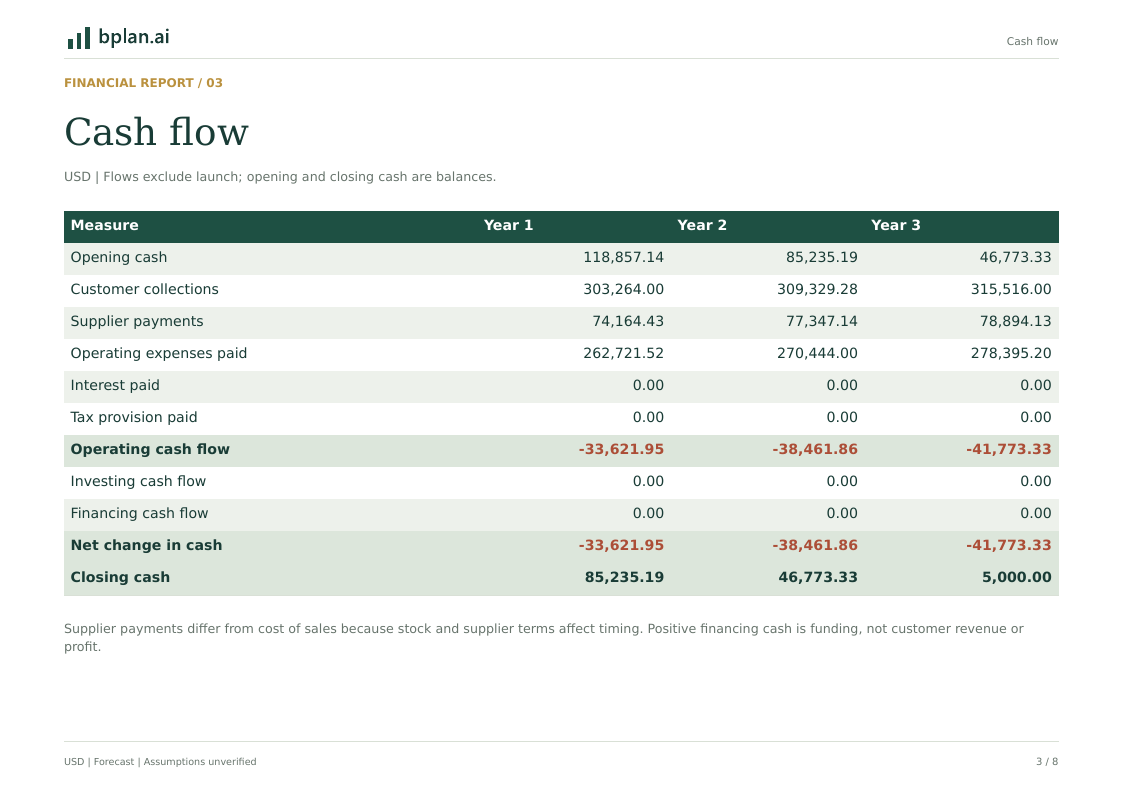Click Operating cash flow Year 2 value -38,461.86
The height and width of the screenshot is (794, 1123).
point(815,450)
